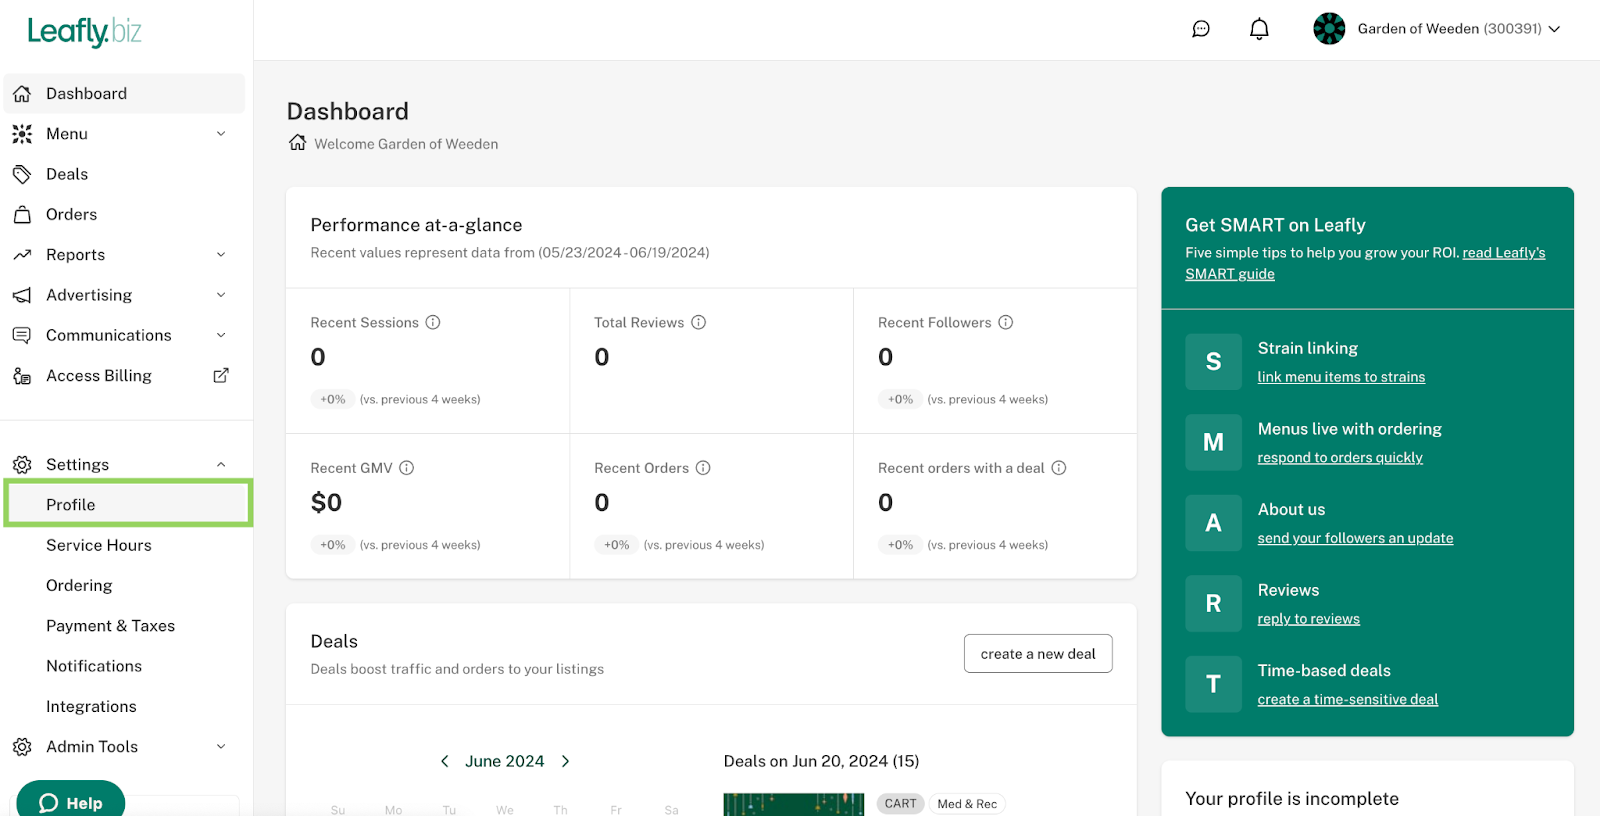1600x816 pixels.
Task: Click create a time-sensitive deal link
Action: coord(1347,700)
